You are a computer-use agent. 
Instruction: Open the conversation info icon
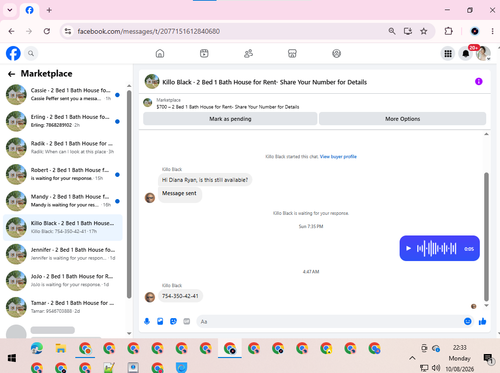click(479, 82)
